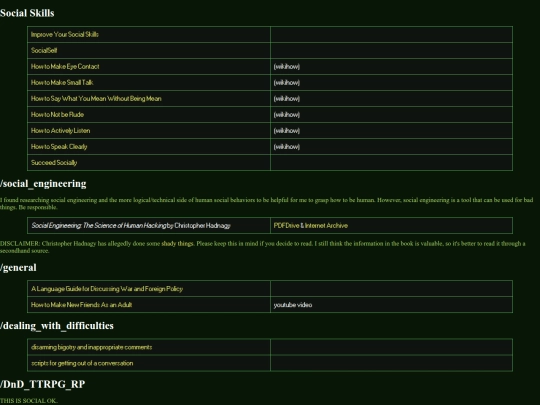
Task: Click (wikihow) text beside Small Talk row
Action: (287, 82)
